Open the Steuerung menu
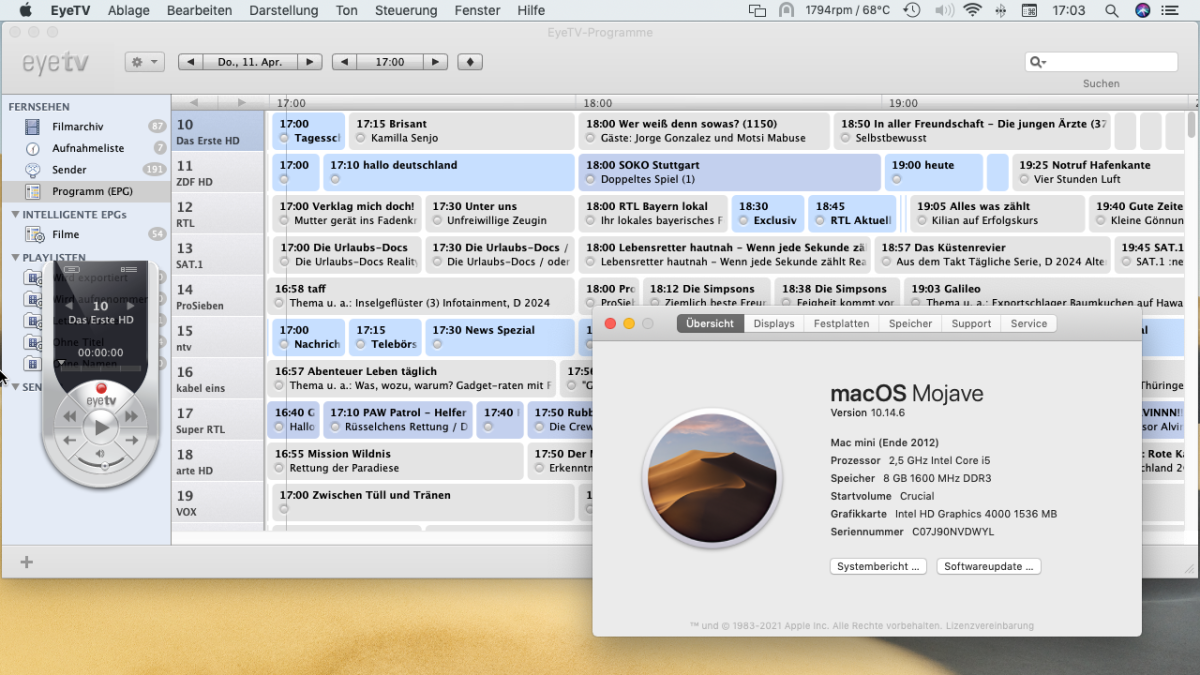 point(406,10)
